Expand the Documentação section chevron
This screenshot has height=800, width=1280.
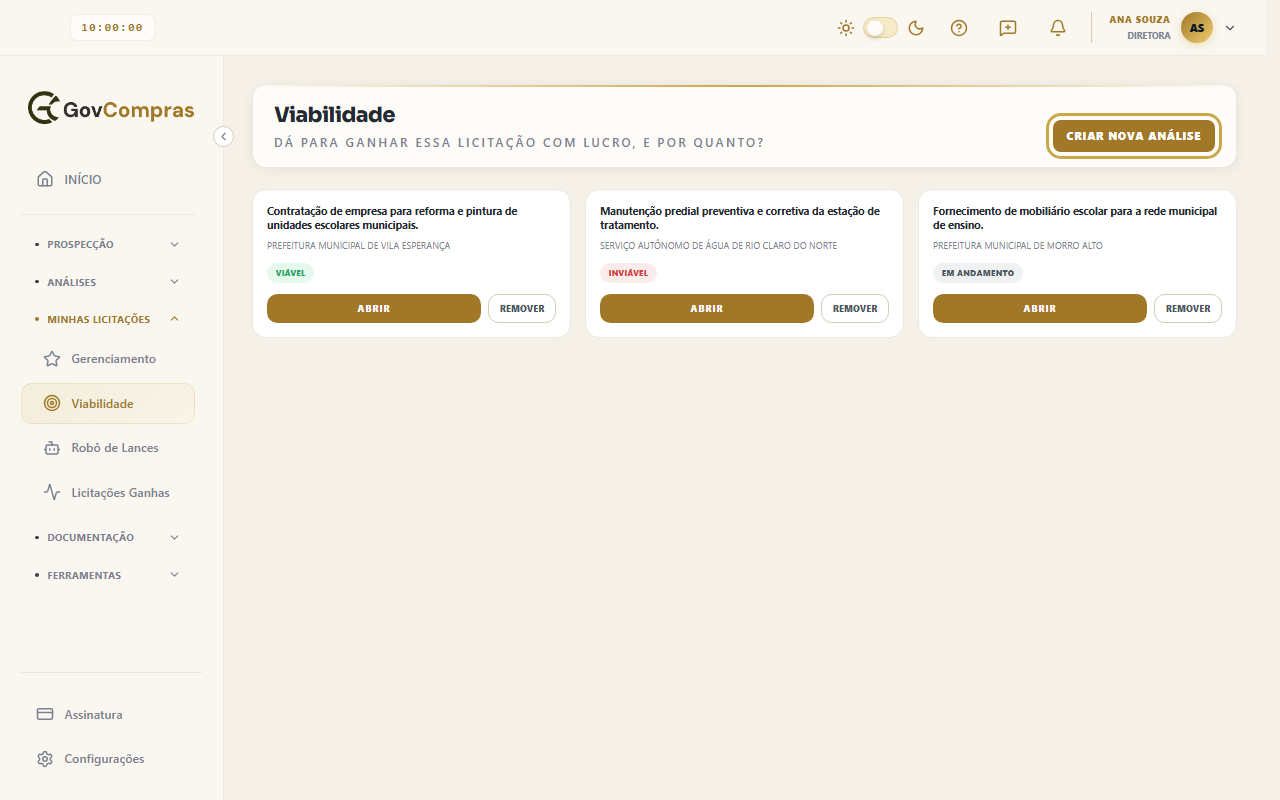tap(175, 537)
